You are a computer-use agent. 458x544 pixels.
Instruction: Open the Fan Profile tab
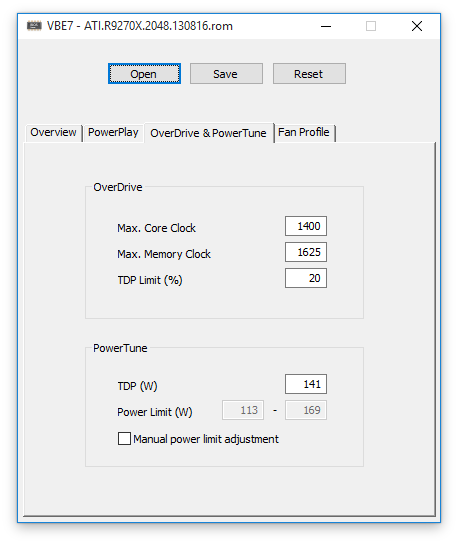coord(304,133)
